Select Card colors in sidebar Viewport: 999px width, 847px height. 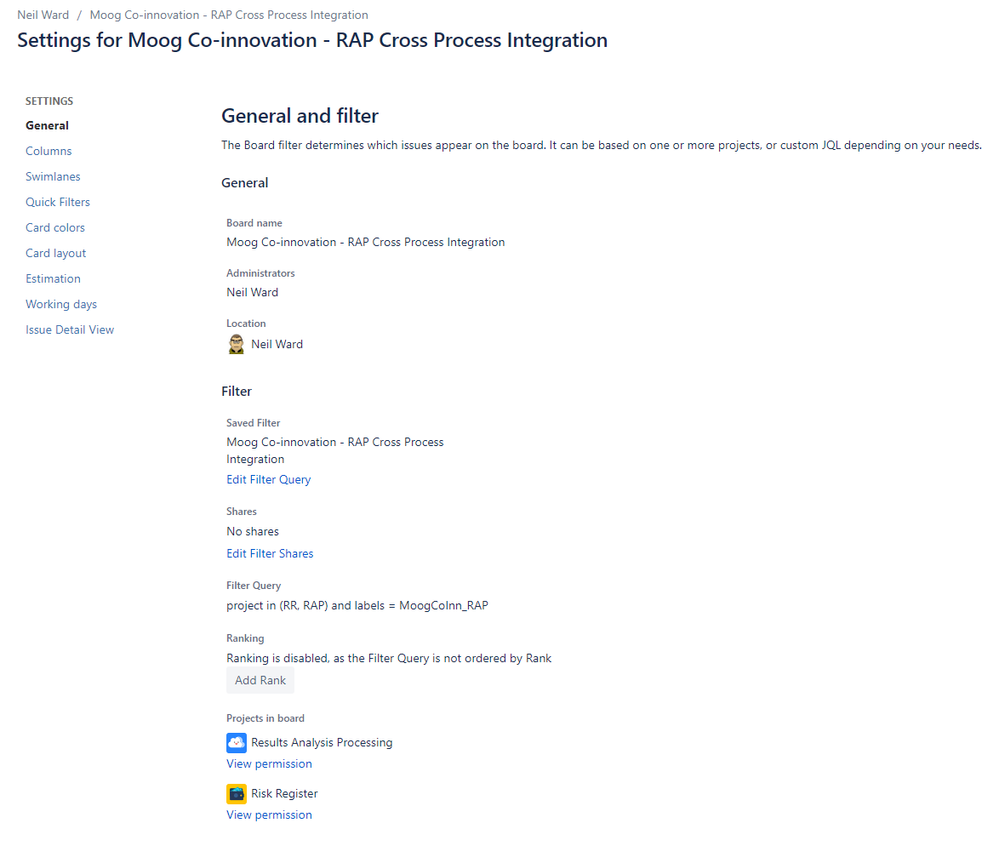pos(55,228)
